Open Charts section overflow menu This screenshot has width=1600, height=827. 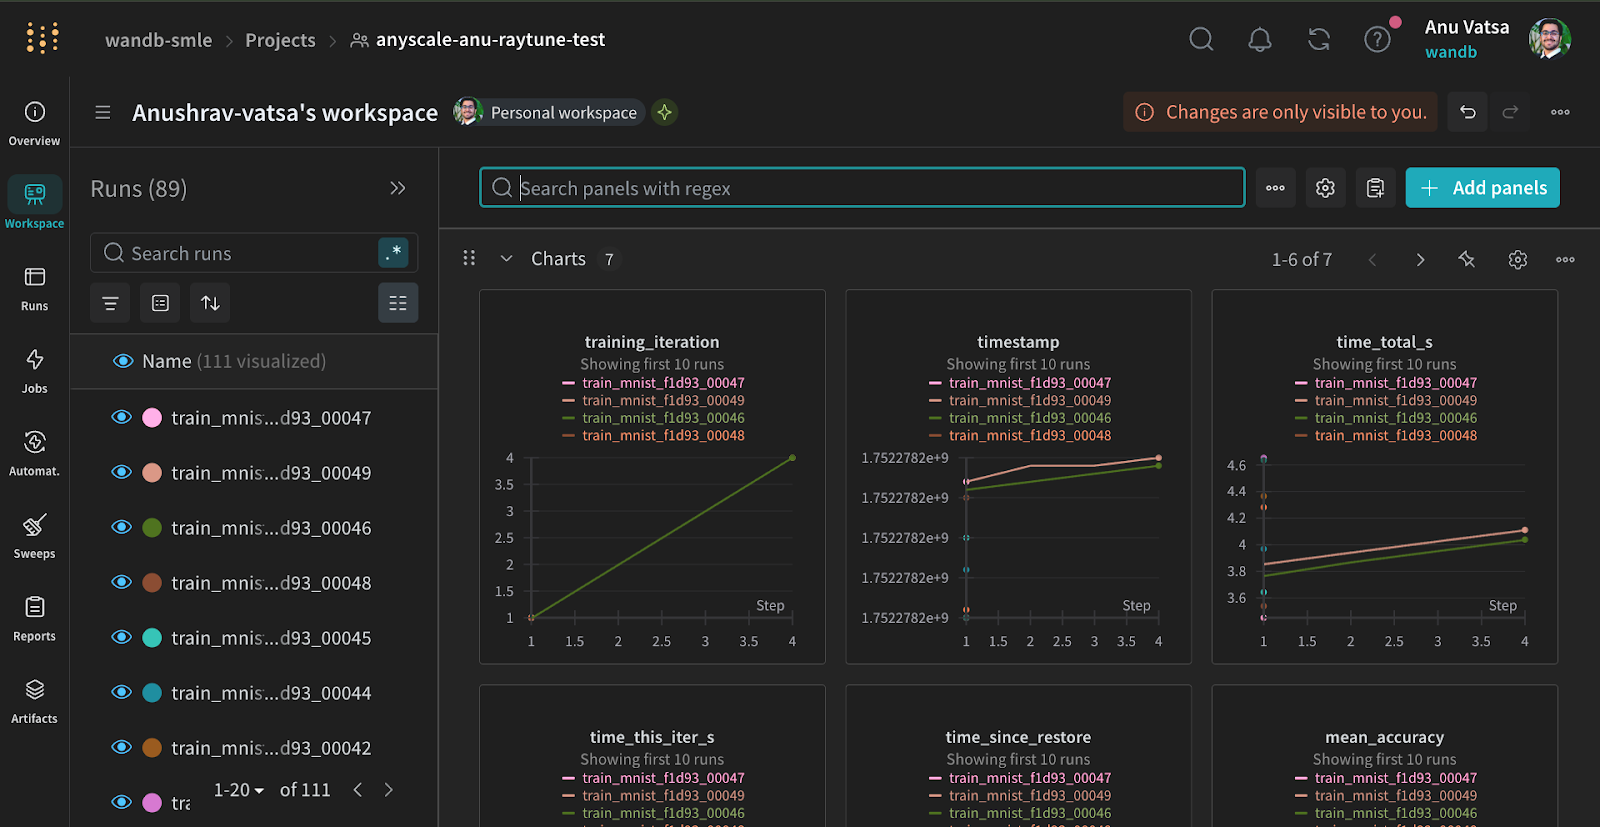(x=1565, y=259)
